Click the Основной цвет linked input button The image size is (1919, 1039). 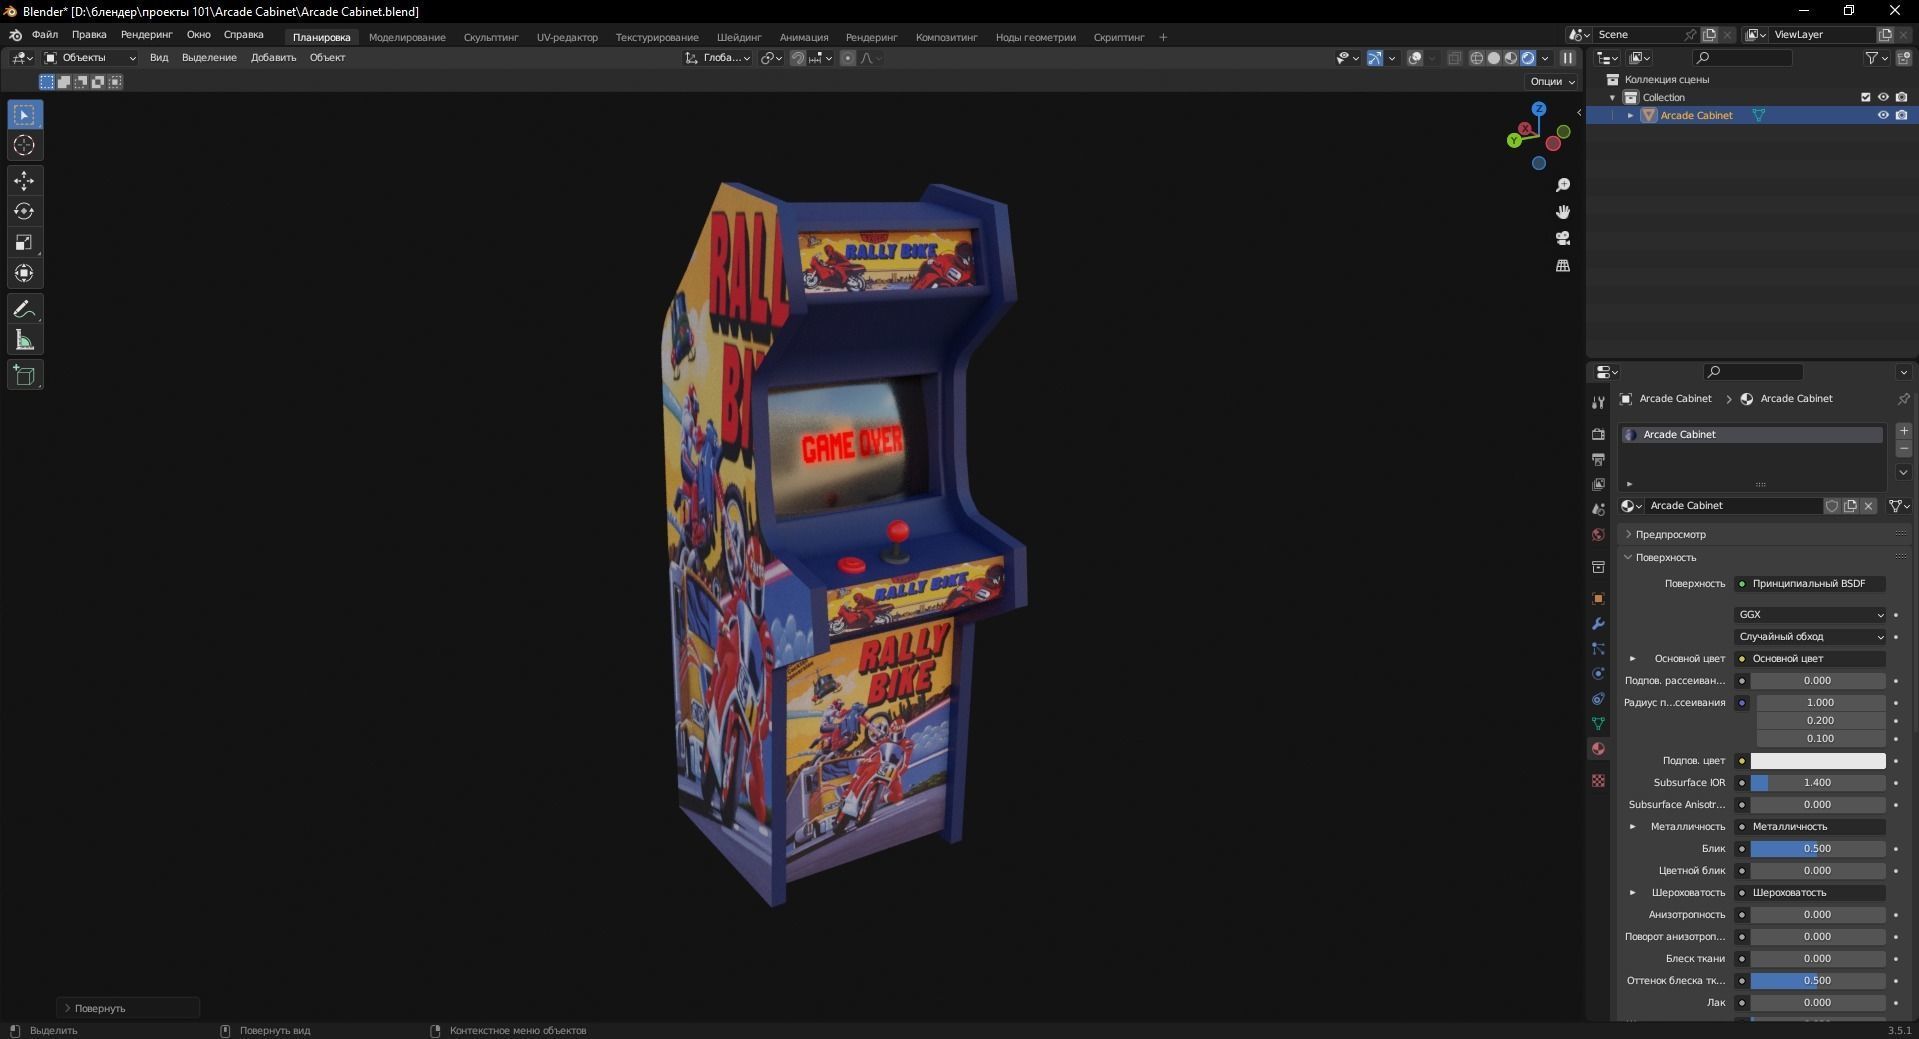tap(1810, 659)
